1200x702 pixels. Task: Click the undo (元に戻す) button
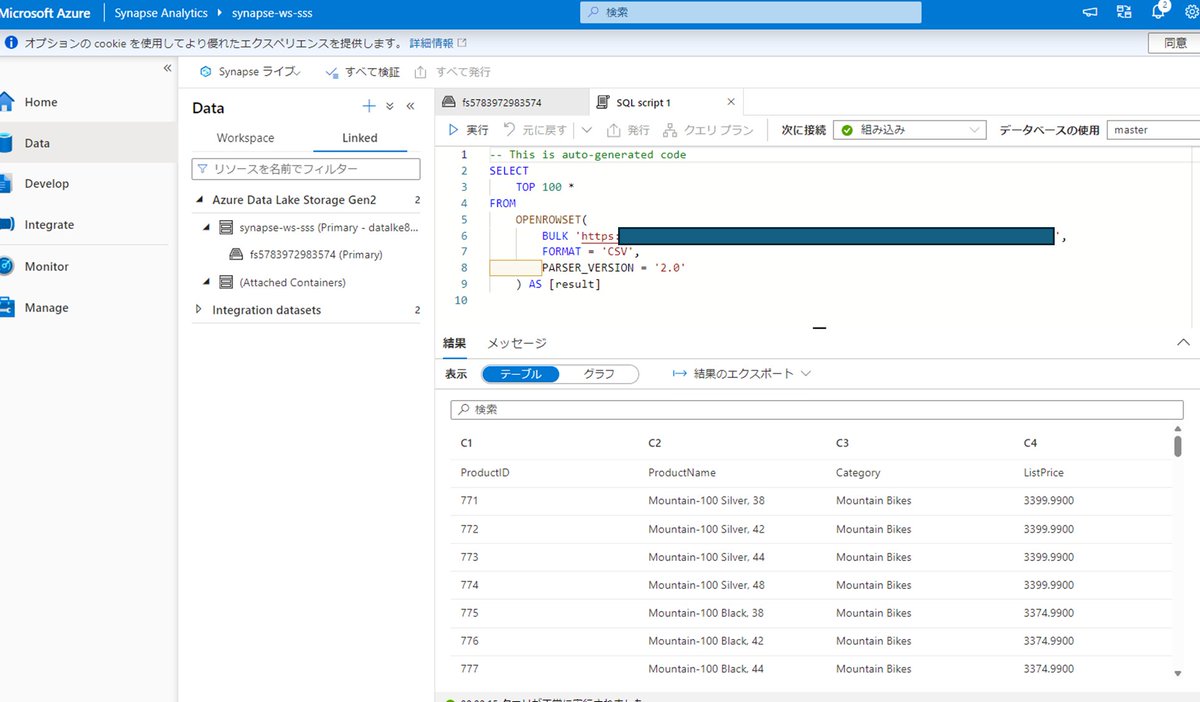click(535, 130)
